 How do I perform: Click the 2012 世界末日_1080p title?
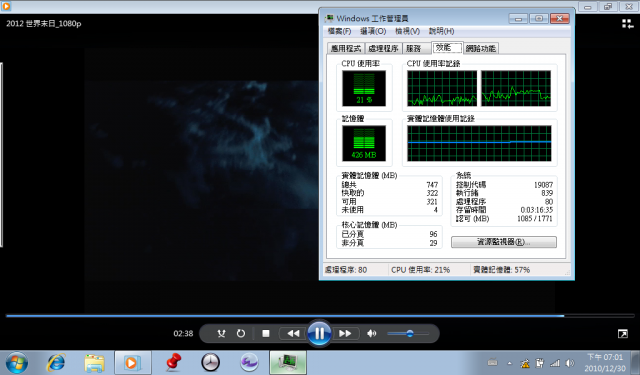tap(44, 24)
